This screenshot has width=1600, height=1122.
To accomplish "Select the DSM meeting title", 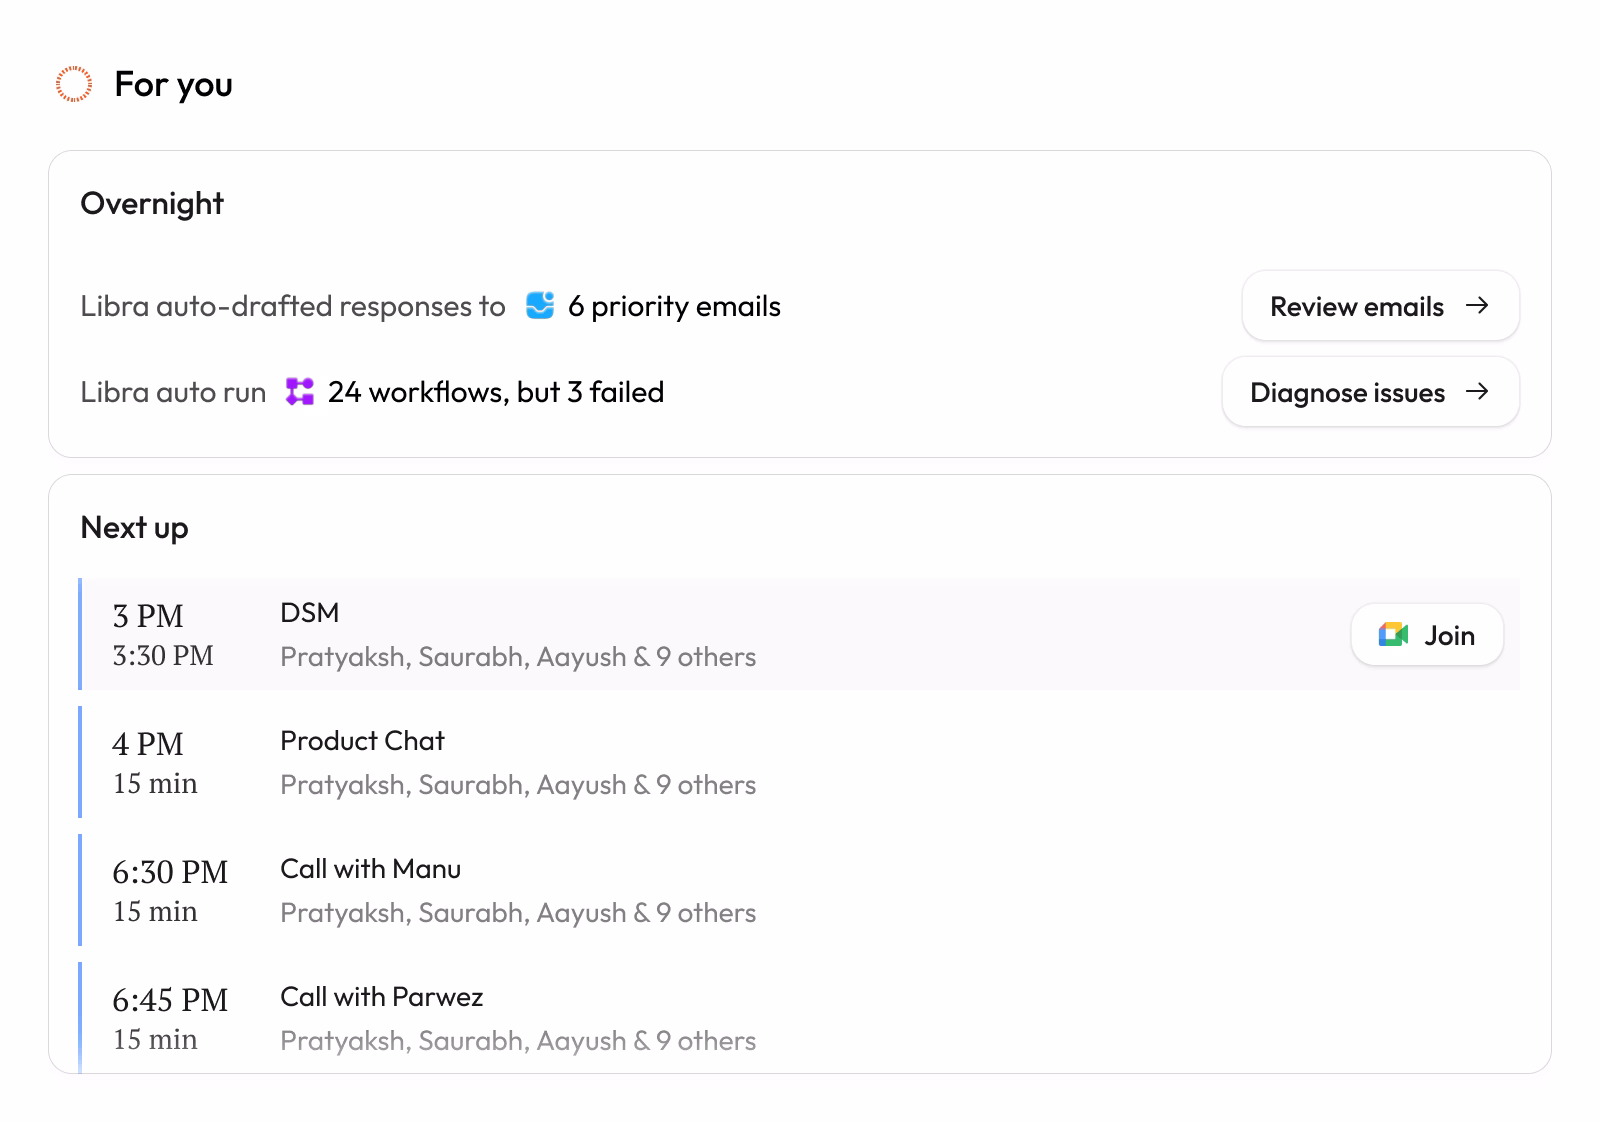I will [310, 613].
